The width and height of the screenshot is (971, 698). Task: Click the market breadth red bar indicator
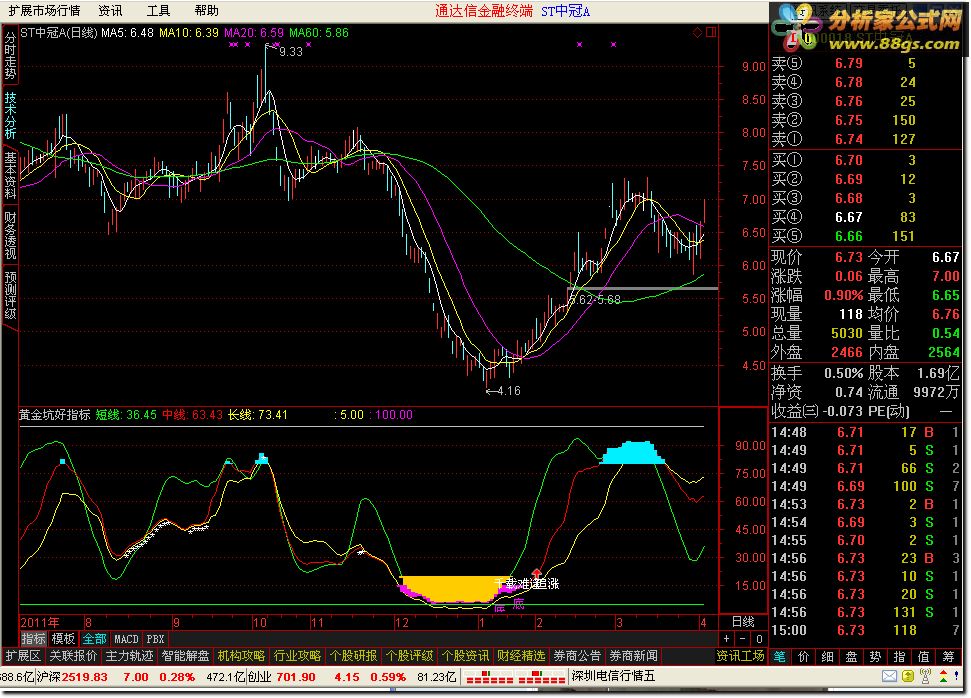(x=516, y=677)
